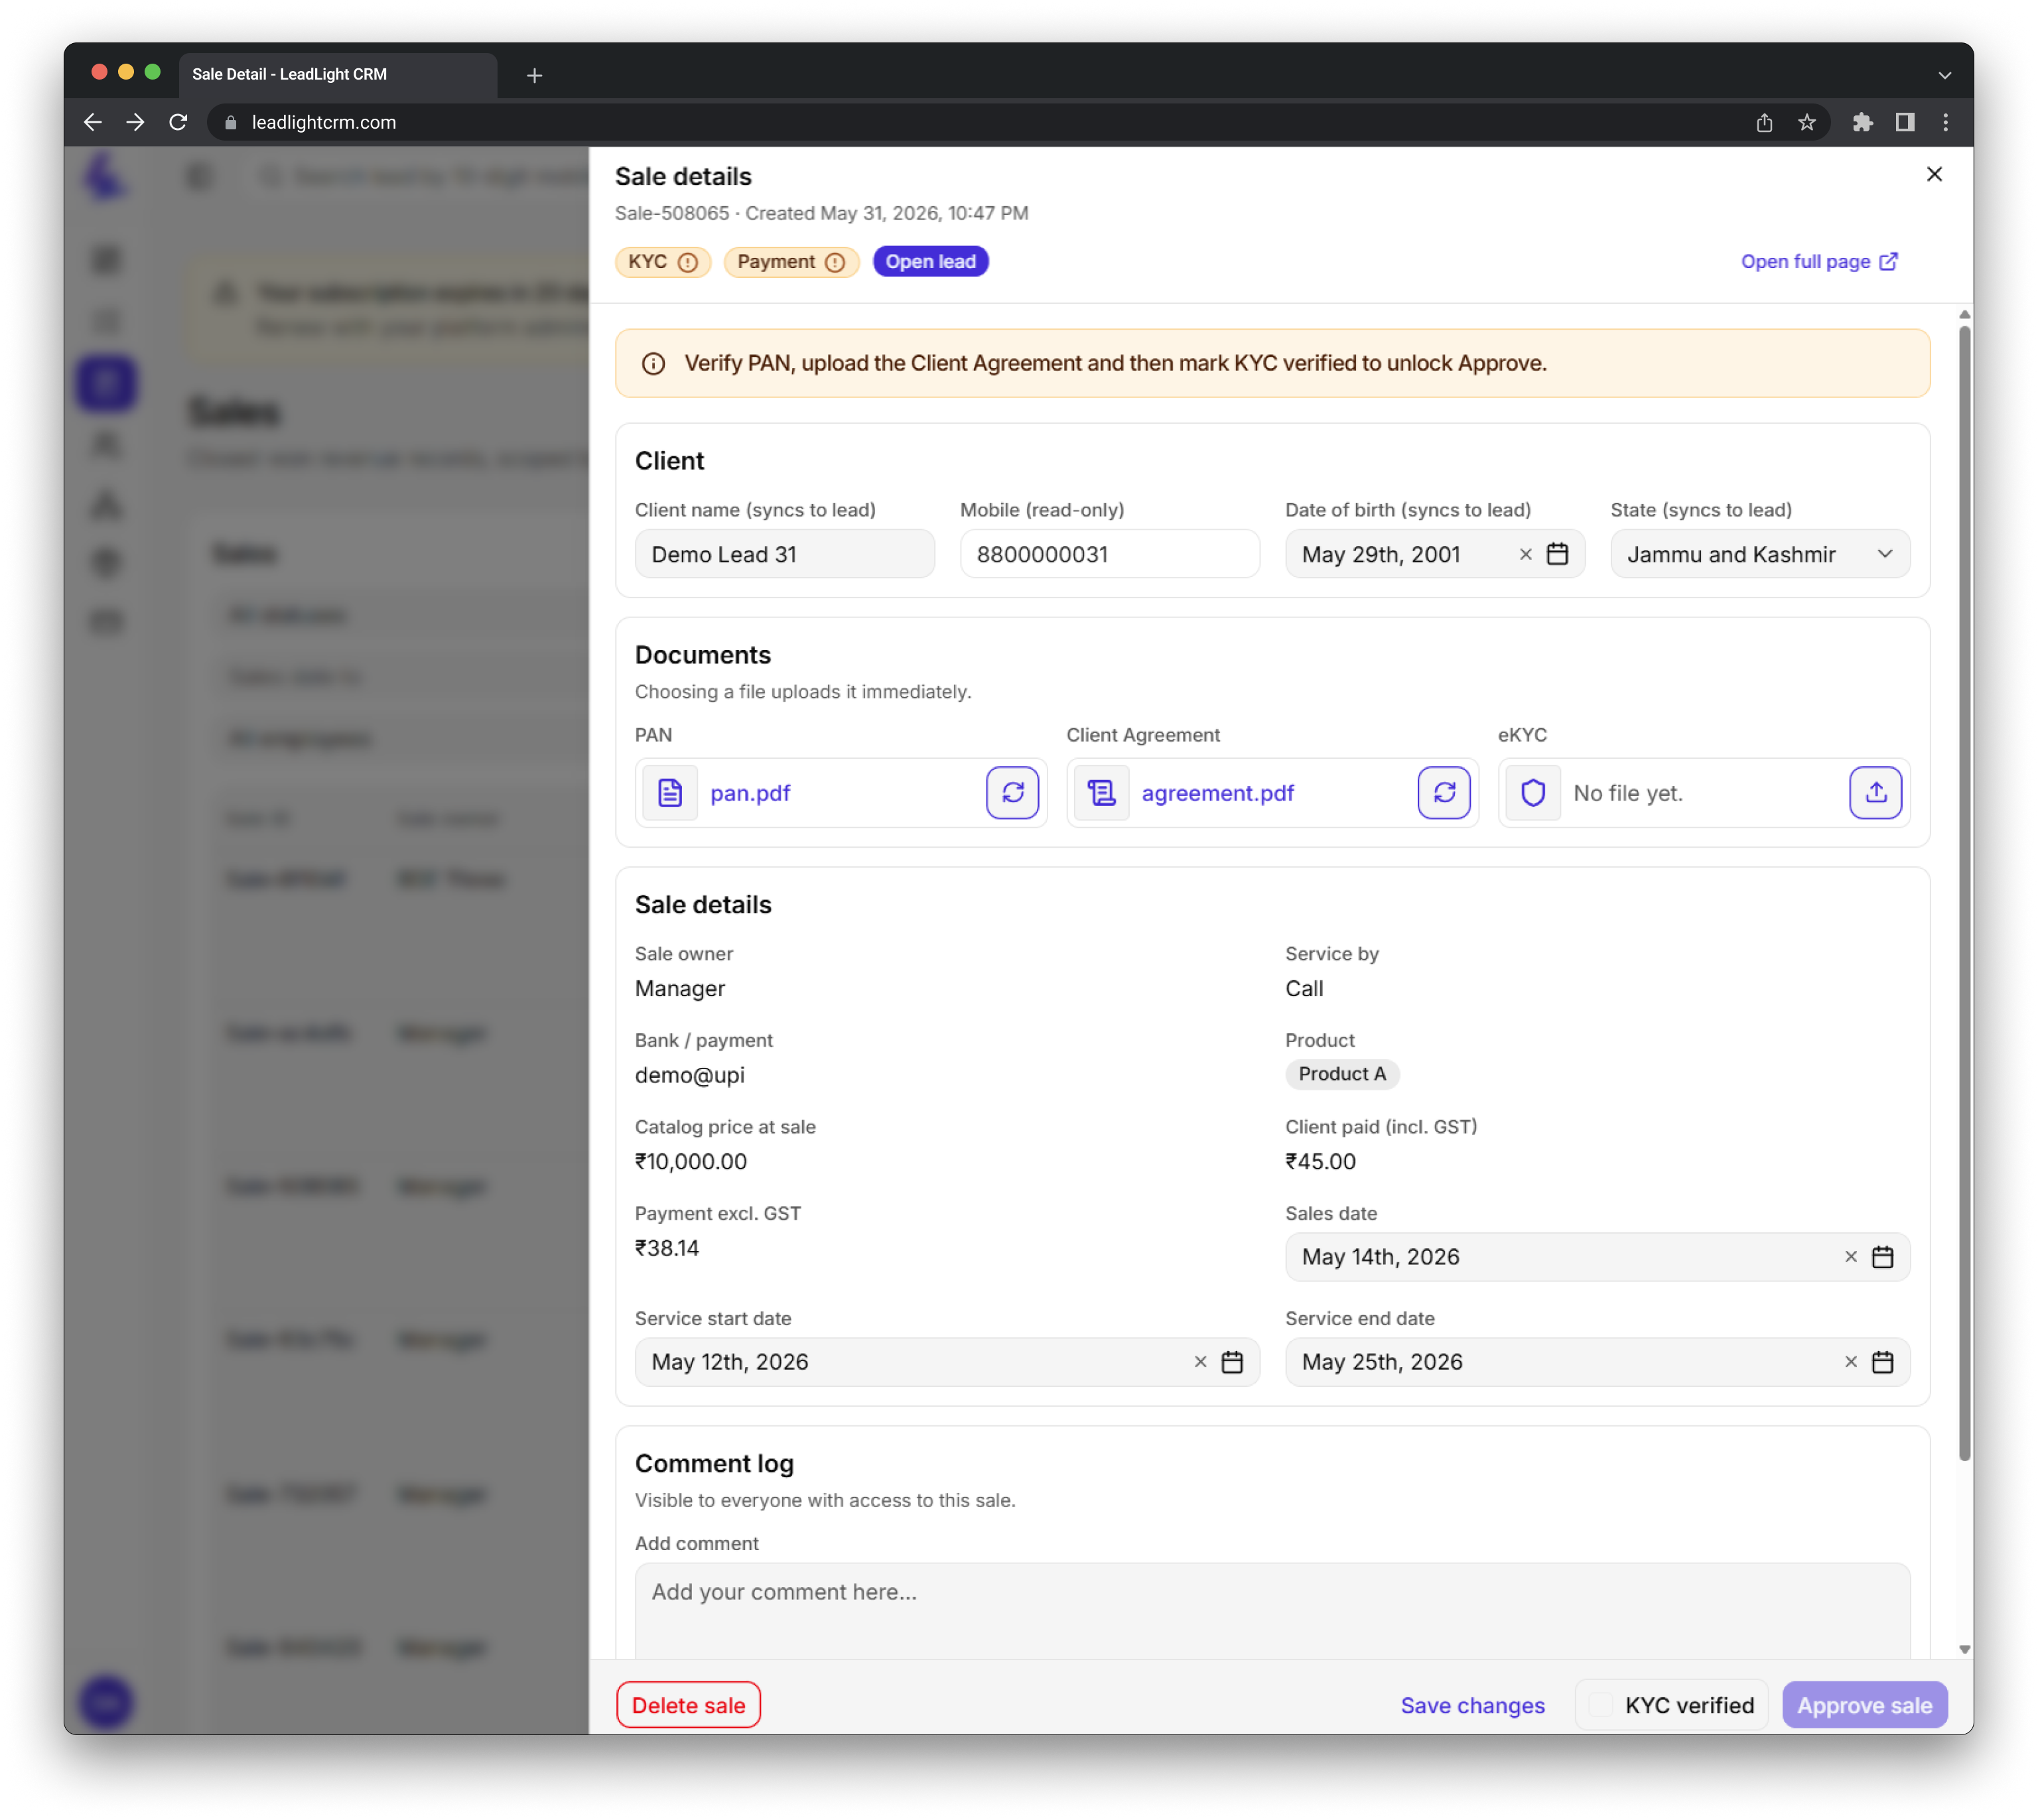Image resolution: width=2038 pixels, height=1820 pixels.
Task: Open the lead via Open lead button
Action: (930, 261)
